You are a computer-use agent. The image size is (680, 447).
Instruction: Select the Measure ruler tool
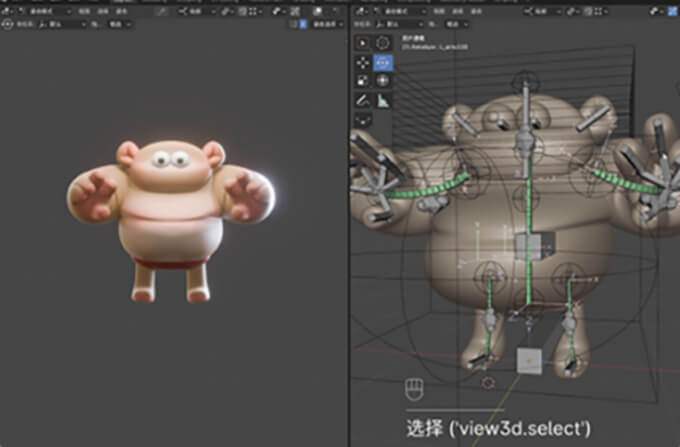(383, 101)
